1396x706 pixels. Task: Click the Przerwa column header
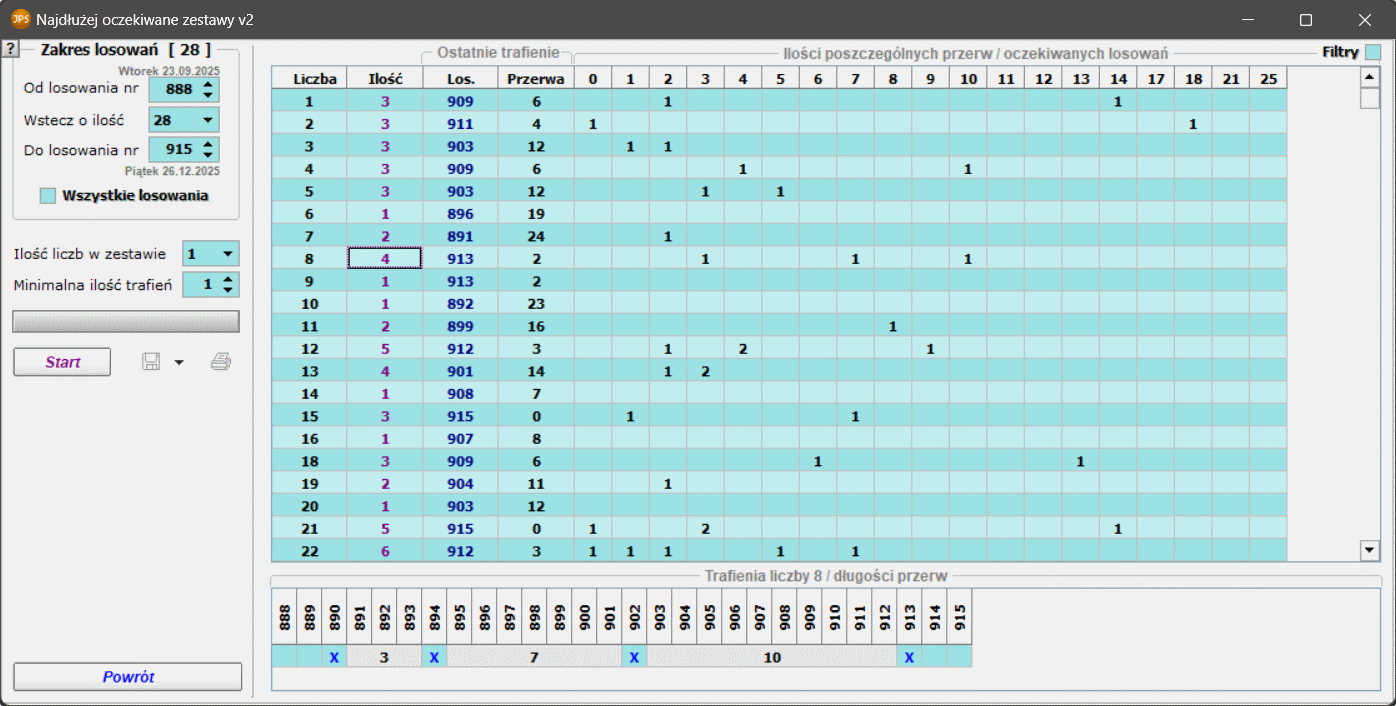point(535,78)
